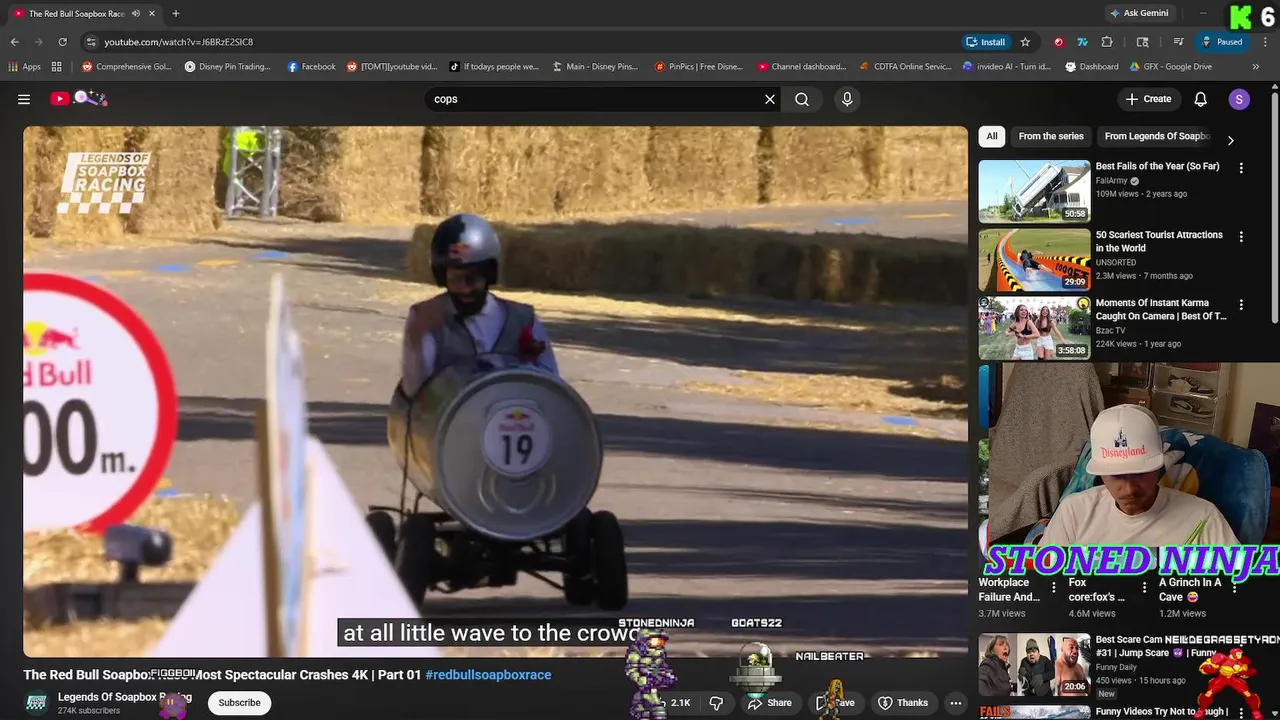Open 50 Scariest Tourist Attractions thumbnail

(x=1034, y=260)
